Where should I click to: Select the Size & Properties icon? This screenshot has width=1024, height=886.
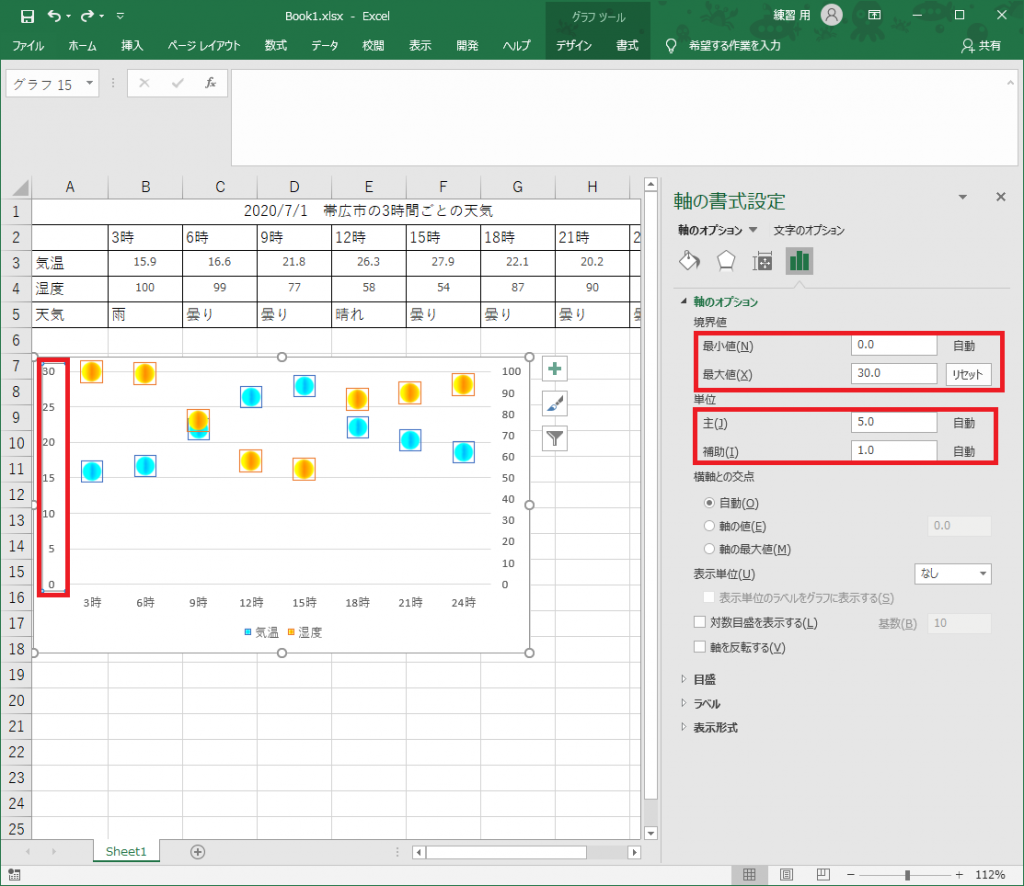(762, 261)
